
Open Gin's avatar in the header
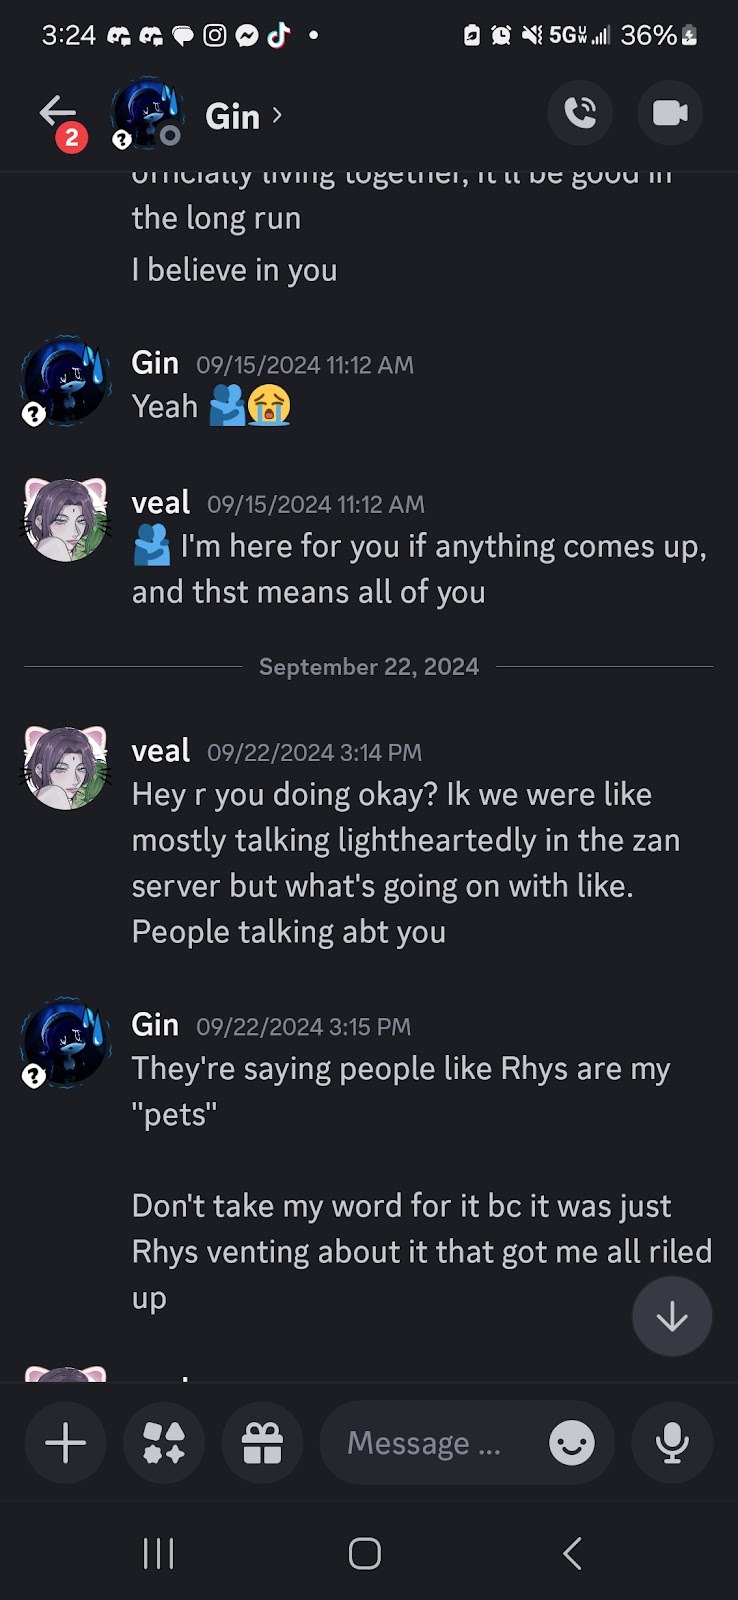(x=147, y=112)
